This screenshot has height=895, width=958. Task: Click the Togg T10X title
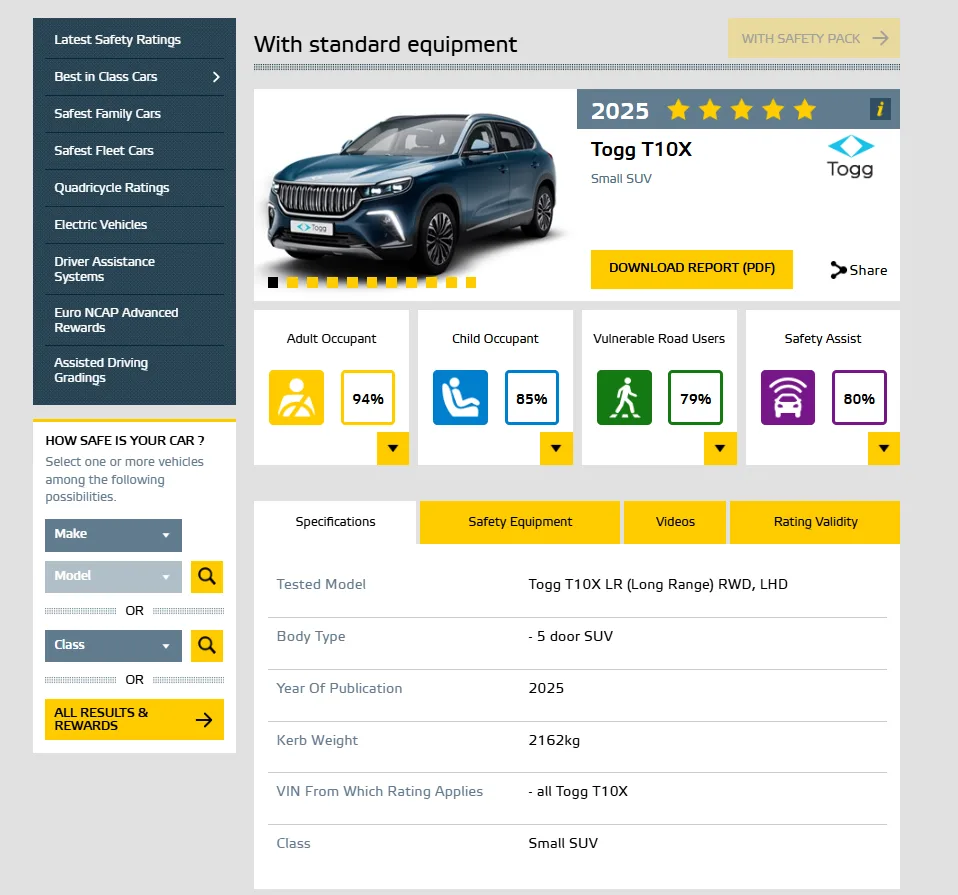coord(641,150)
